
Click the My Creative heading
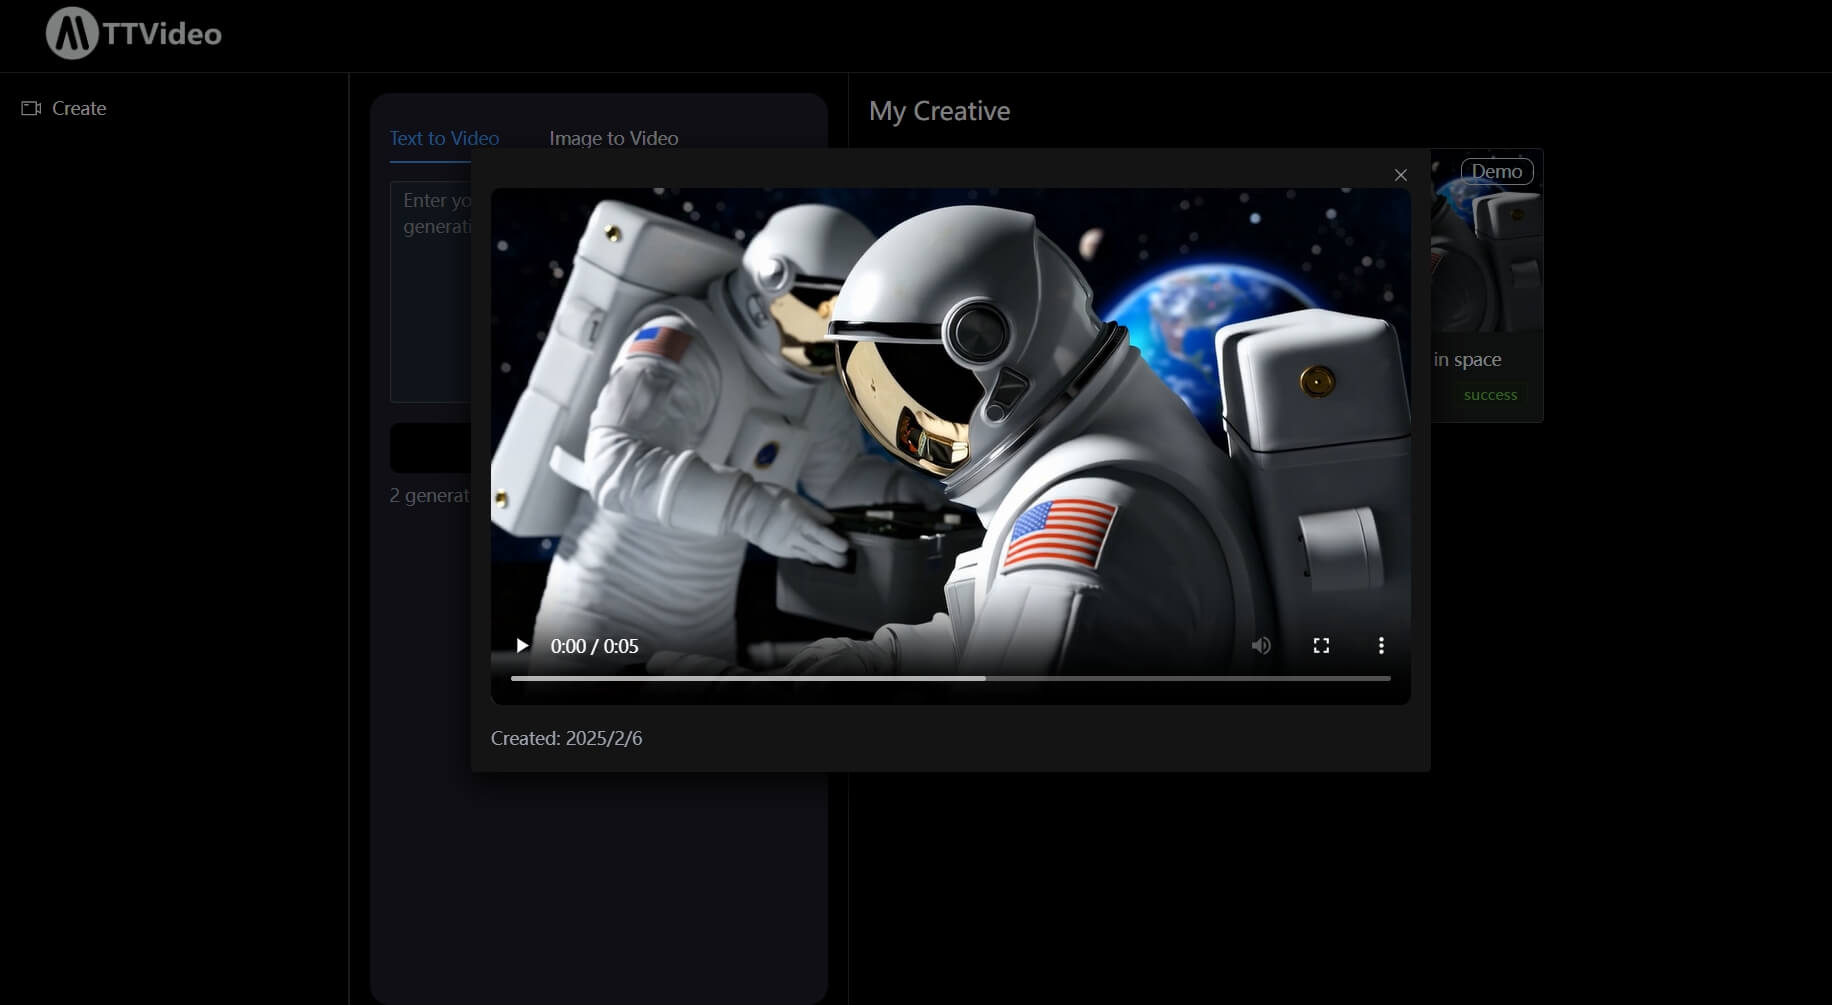click(939, 111)
